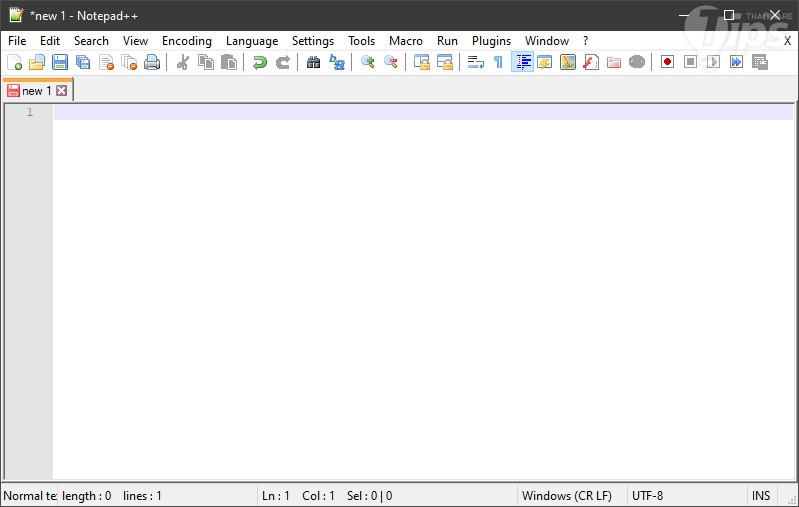Click into the empty editor line 1
Image resolution: width=799 pixels, height=507 pixels.
click(x=423, y=112)
